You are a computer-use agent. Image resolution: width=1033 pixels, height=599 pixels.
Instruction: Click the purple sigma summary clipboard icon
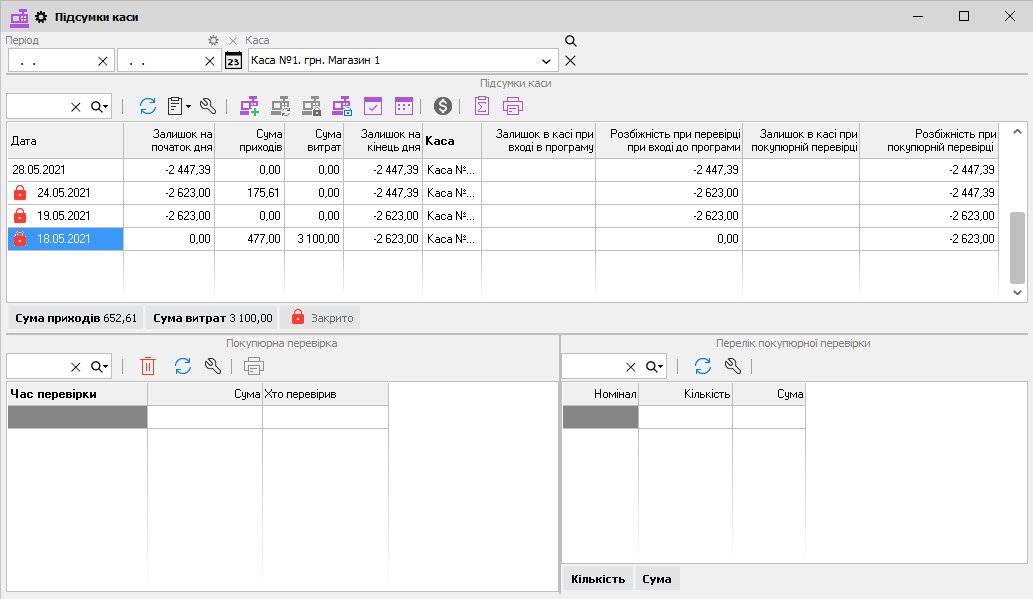click(482, 106)
